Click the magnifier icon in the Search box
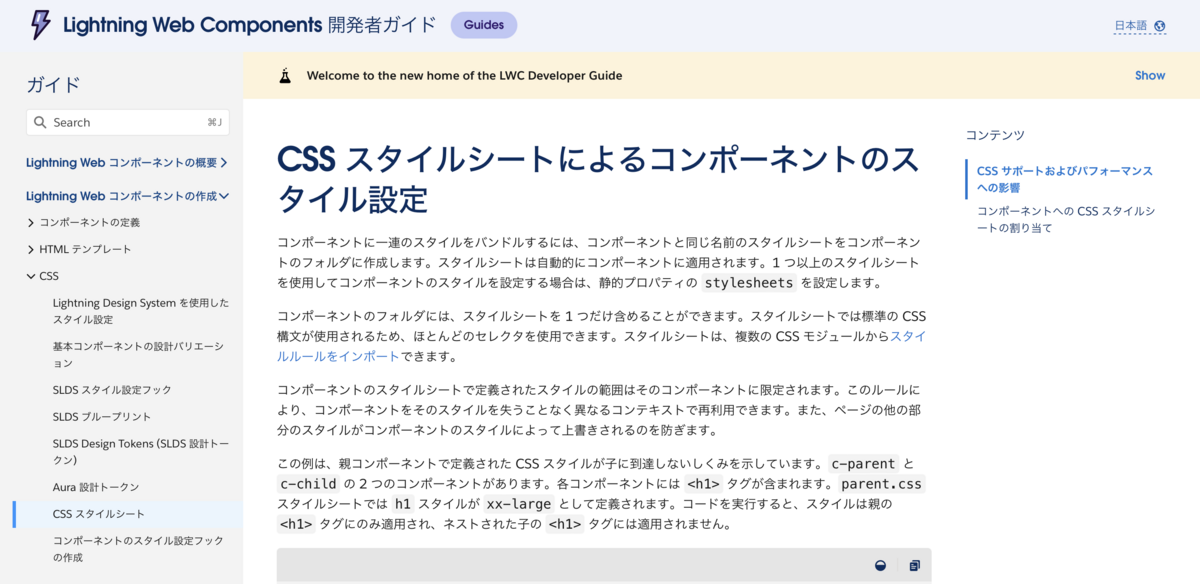Viewport: 1200px width, 584px height. [40, 122]
